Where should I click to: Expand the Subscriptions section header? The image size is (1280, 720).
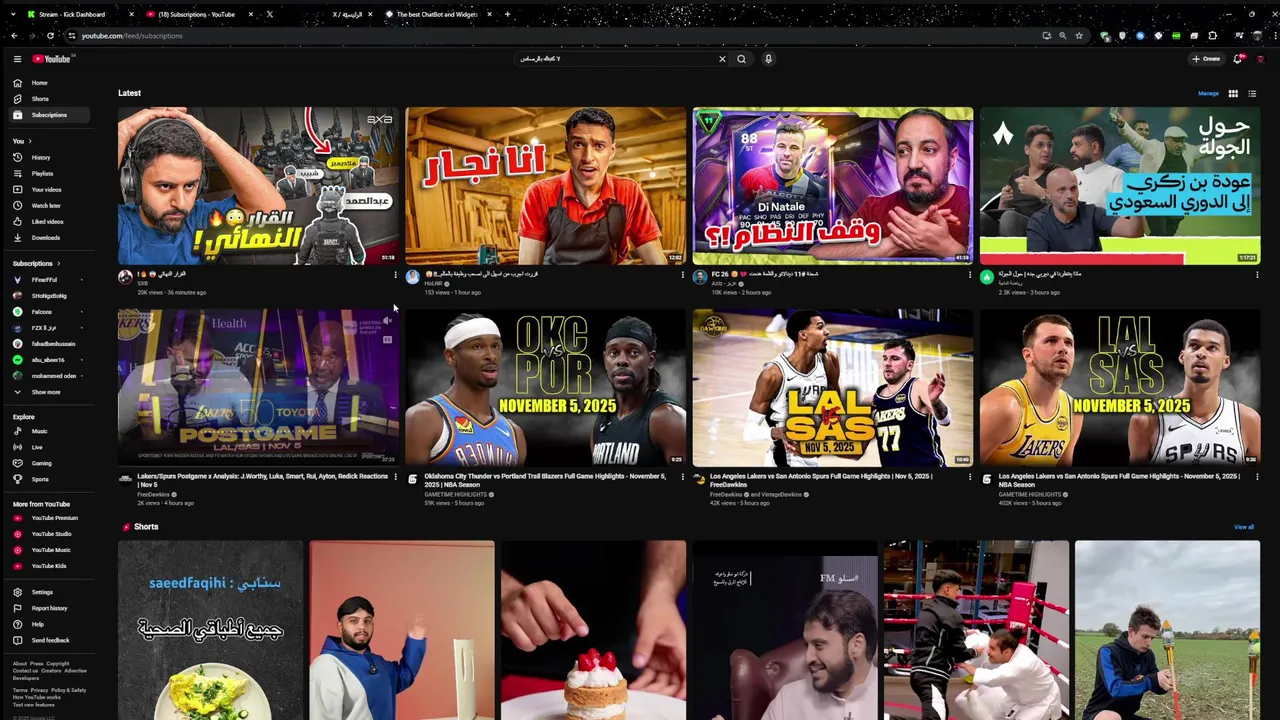(35, 263)
